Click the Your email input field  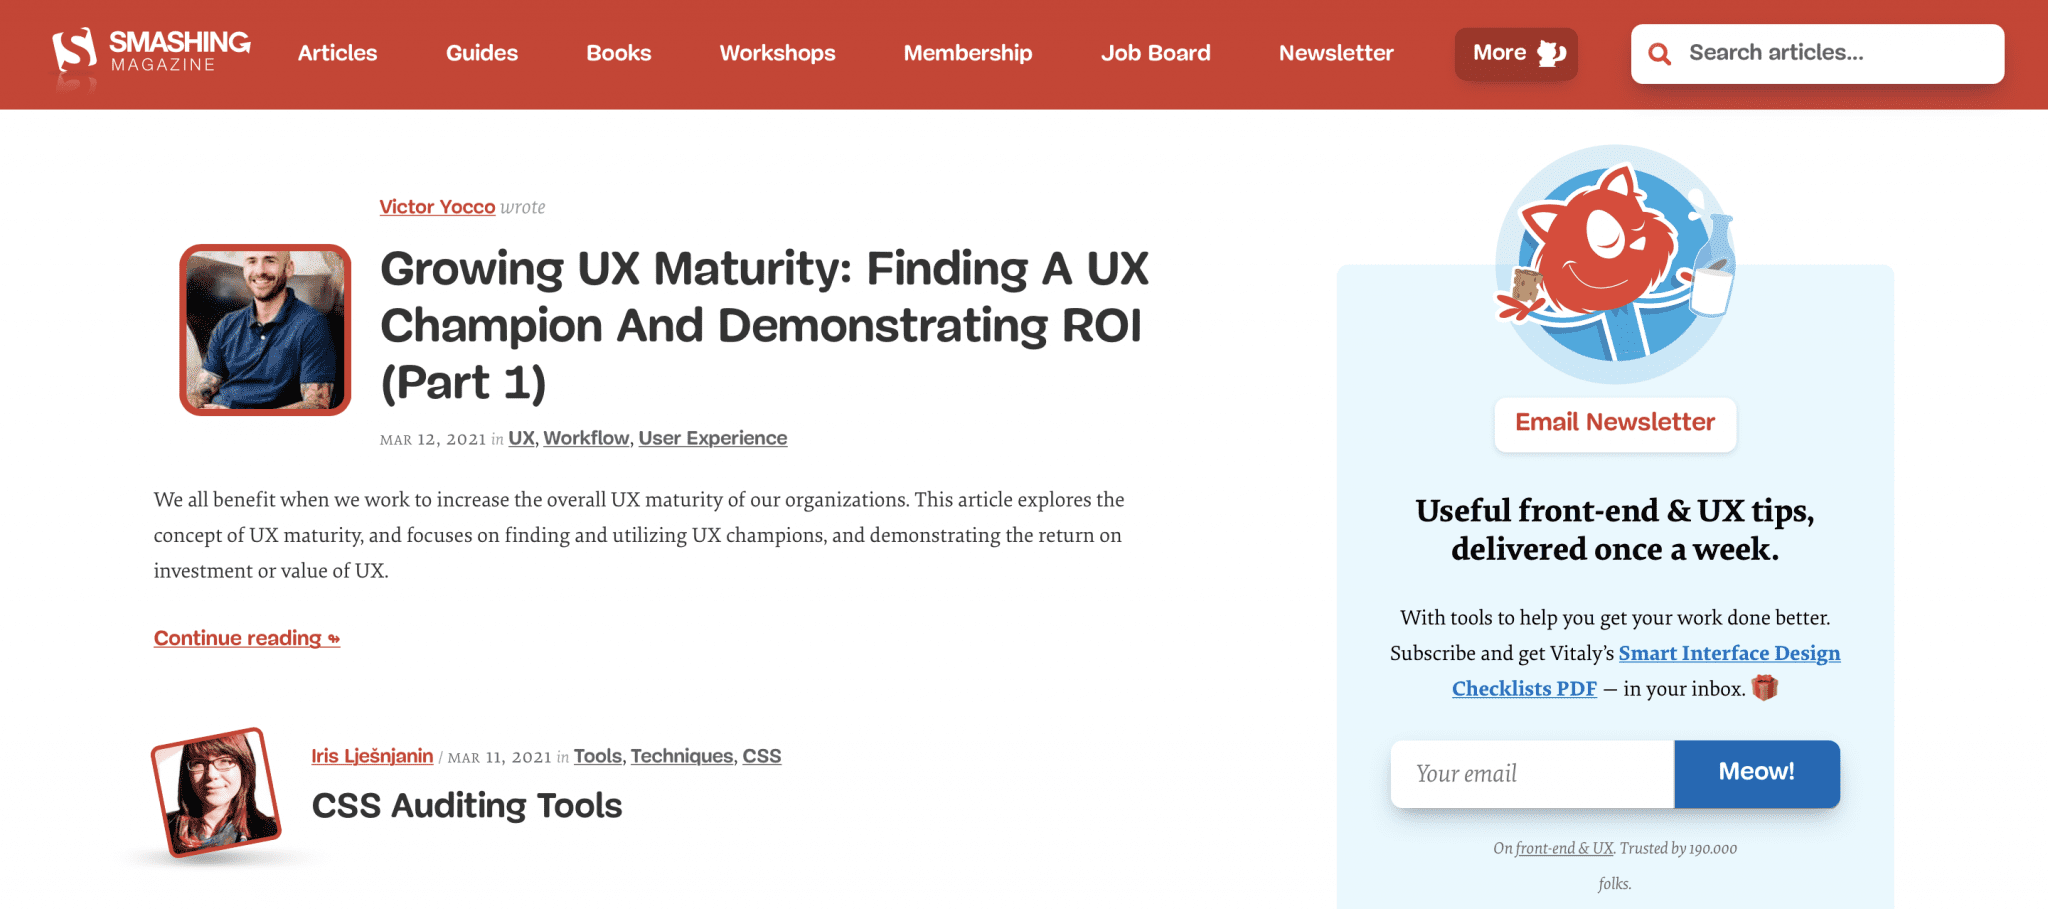click(1531, 774)
